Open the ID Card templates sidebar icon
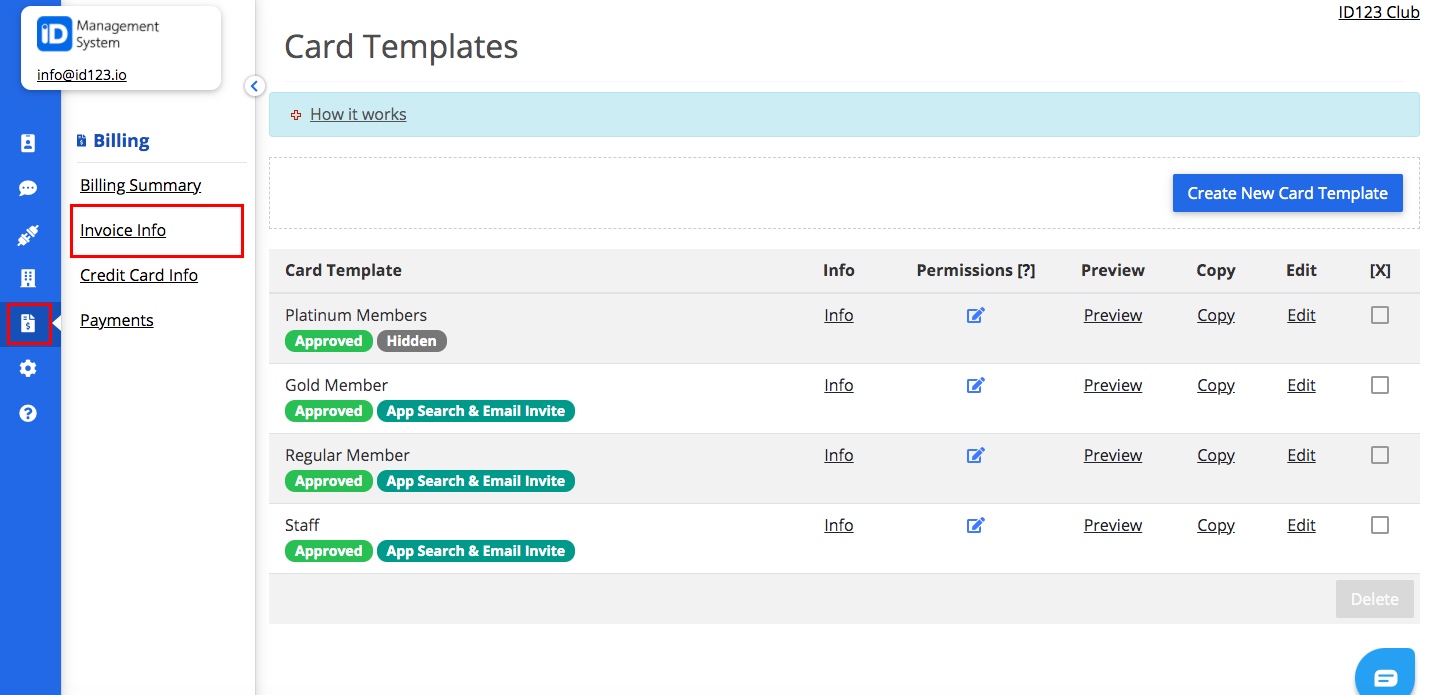The height and width of the screenshot is (695, 1430). [x=29, y=142]
